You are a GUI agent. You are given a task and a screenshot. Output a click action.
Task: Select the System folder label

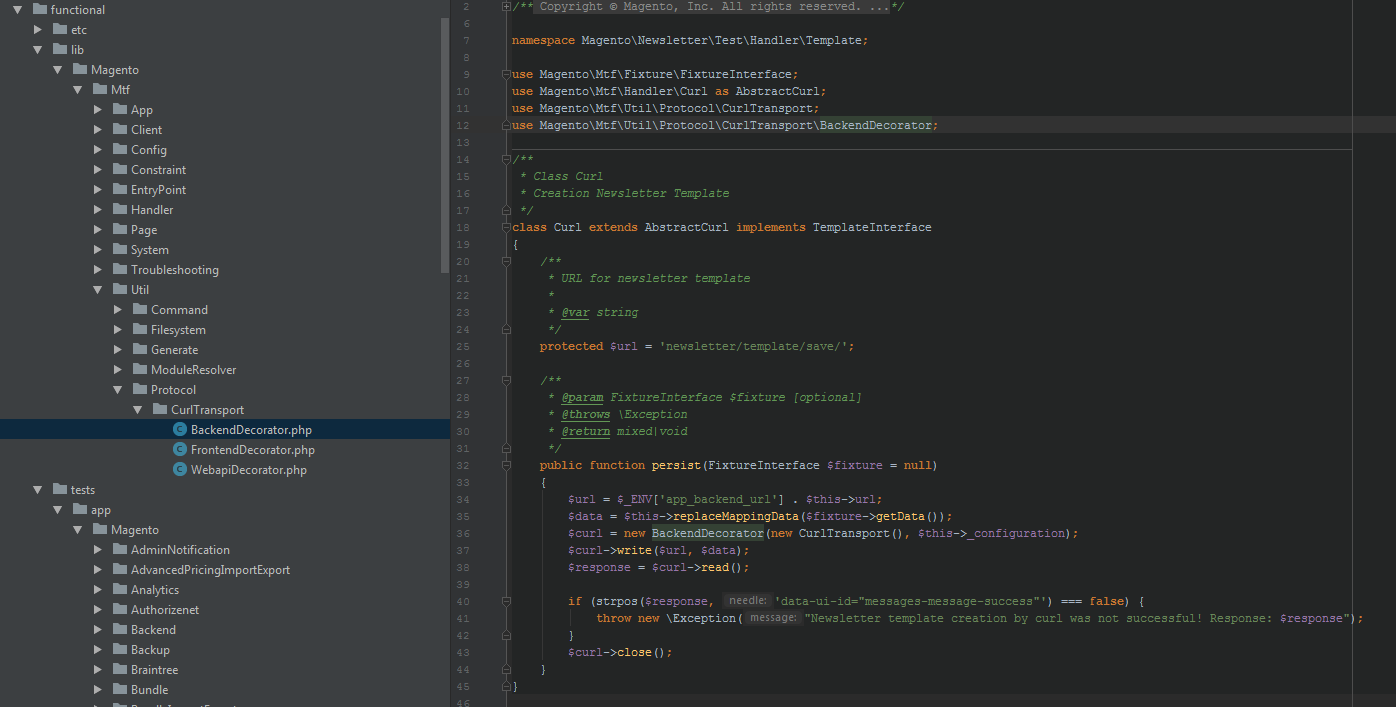(x=150, y=250)
